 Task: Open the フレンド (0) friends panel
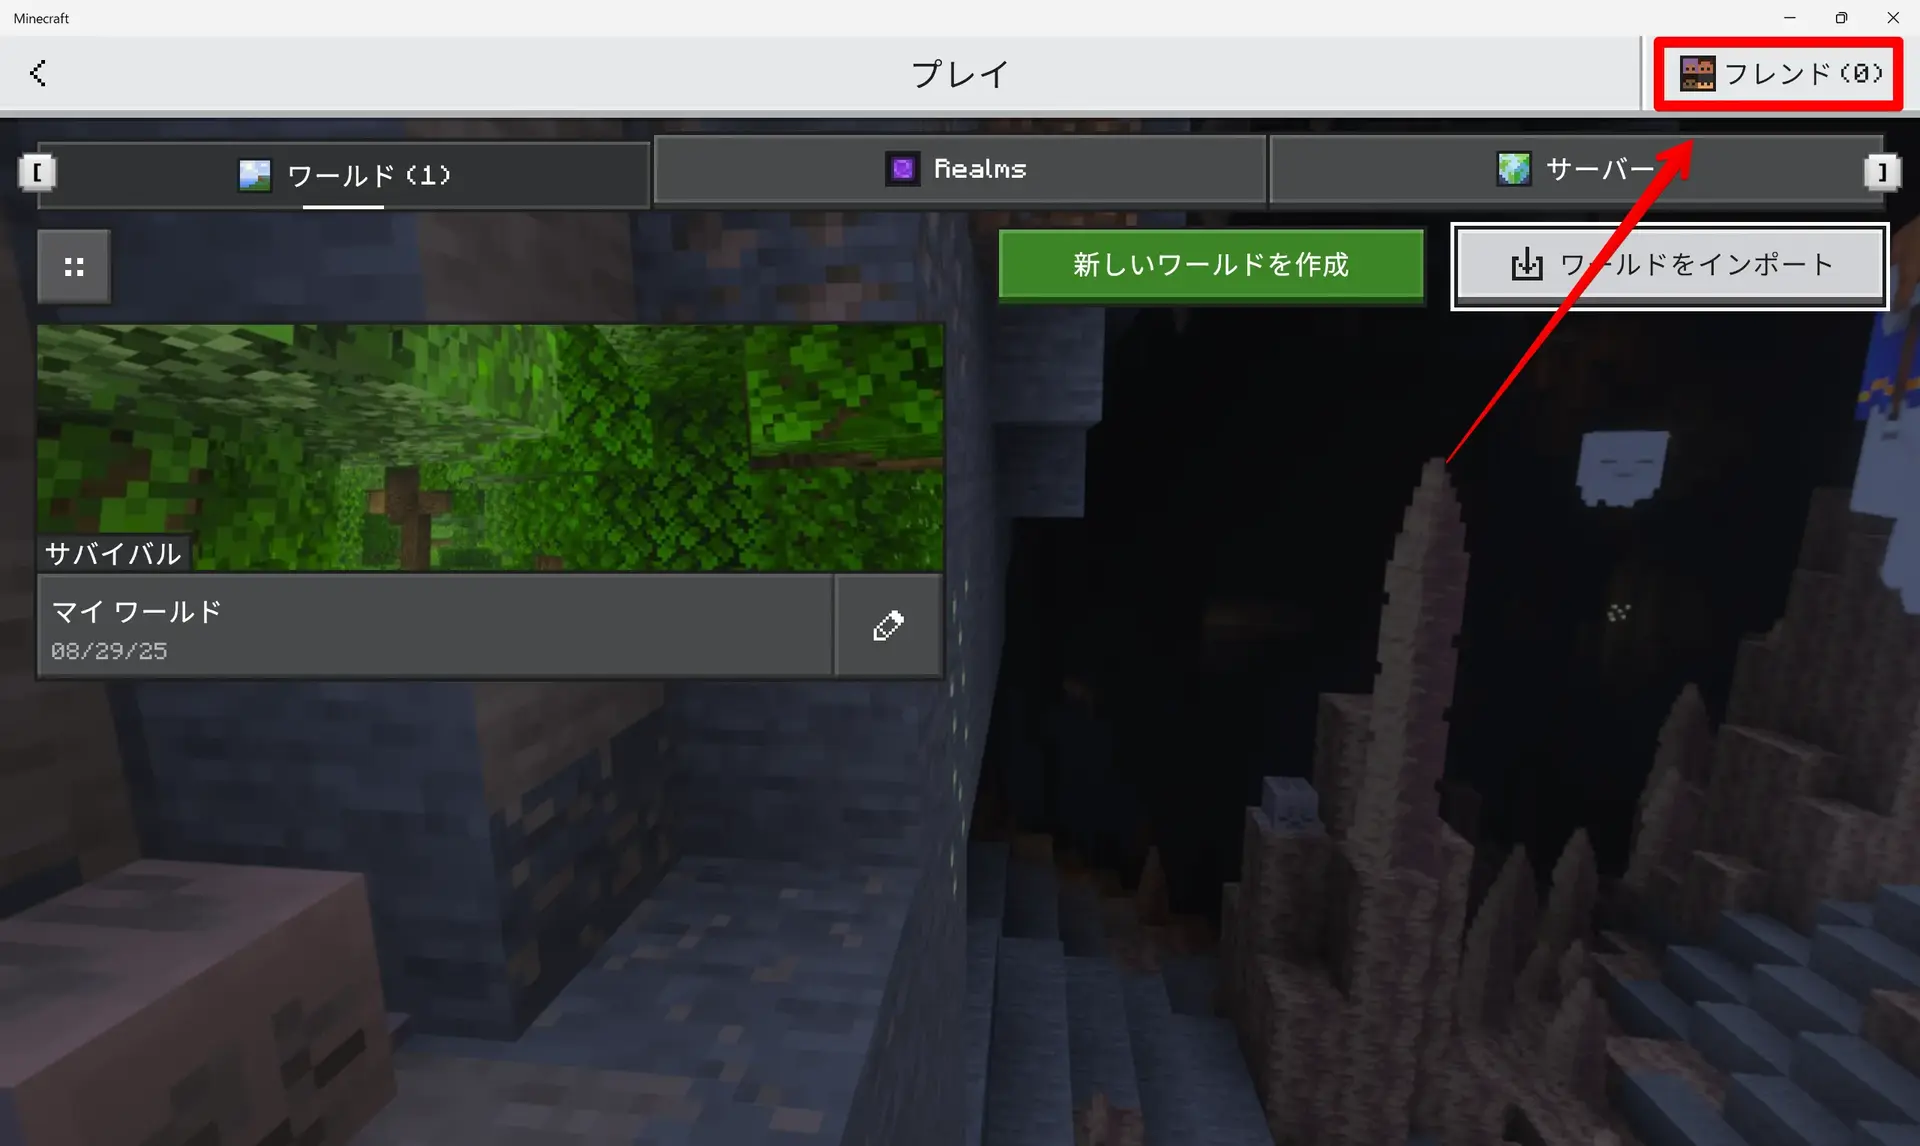pos(1779,73)
